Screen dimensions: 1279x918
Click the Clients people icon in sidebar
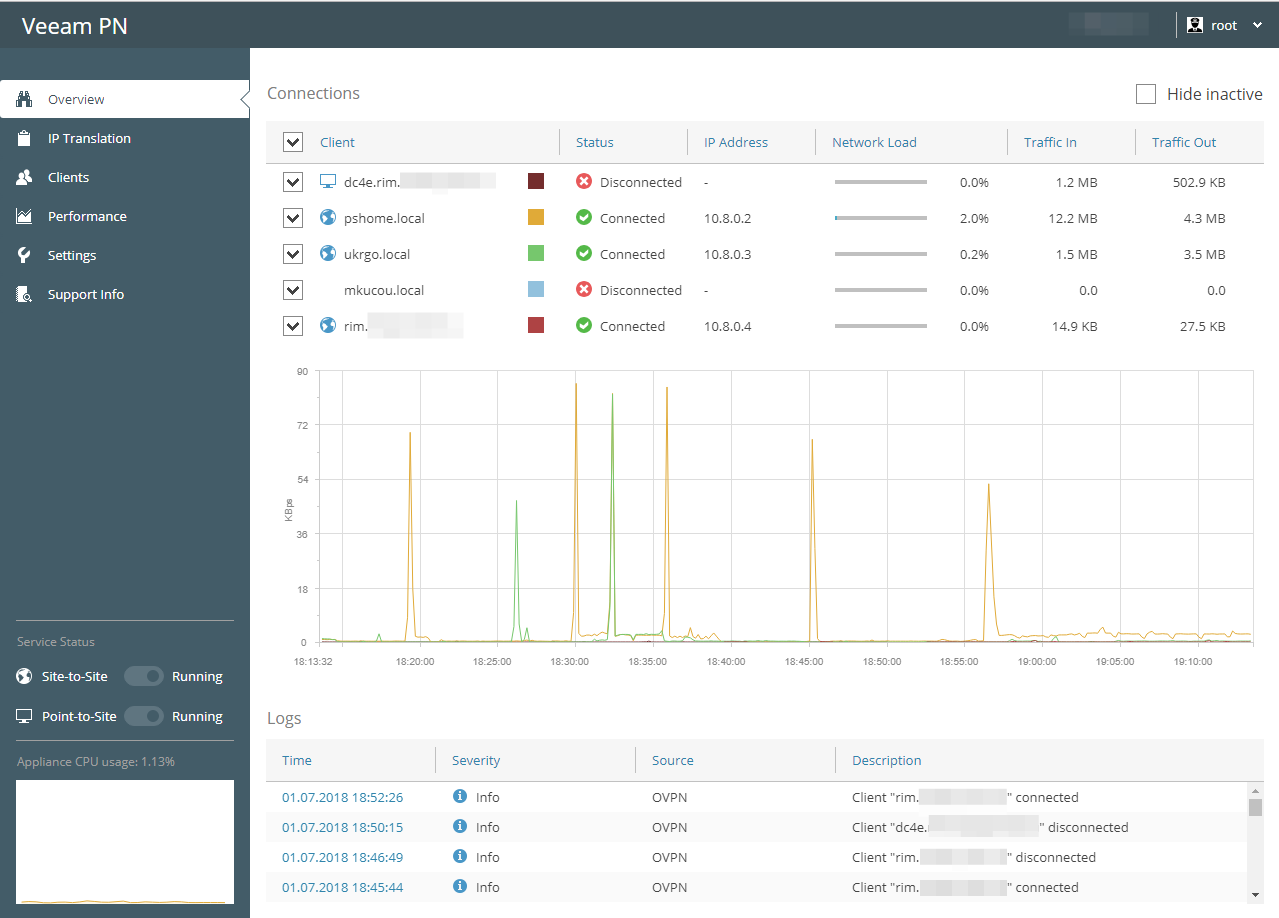point(25,177)
